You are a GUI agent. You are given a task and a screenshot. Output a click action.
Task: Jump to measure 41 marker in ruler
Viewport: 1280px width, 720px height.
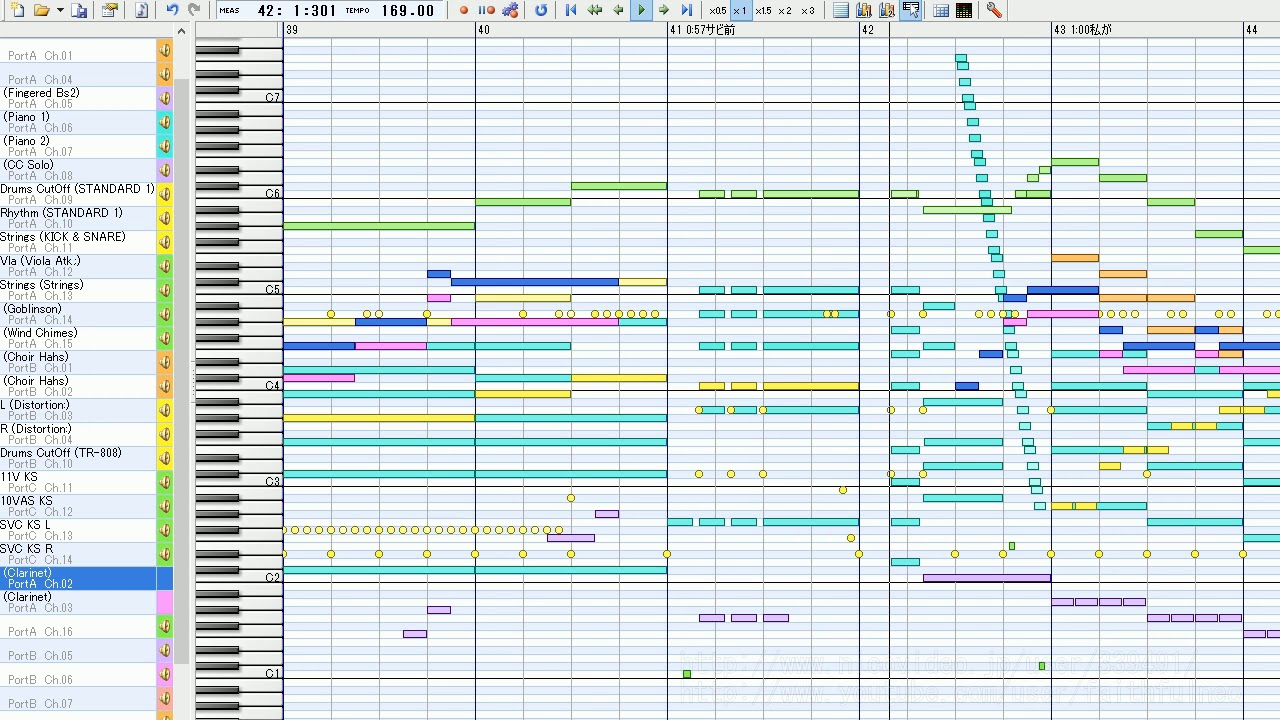point(676,30)
